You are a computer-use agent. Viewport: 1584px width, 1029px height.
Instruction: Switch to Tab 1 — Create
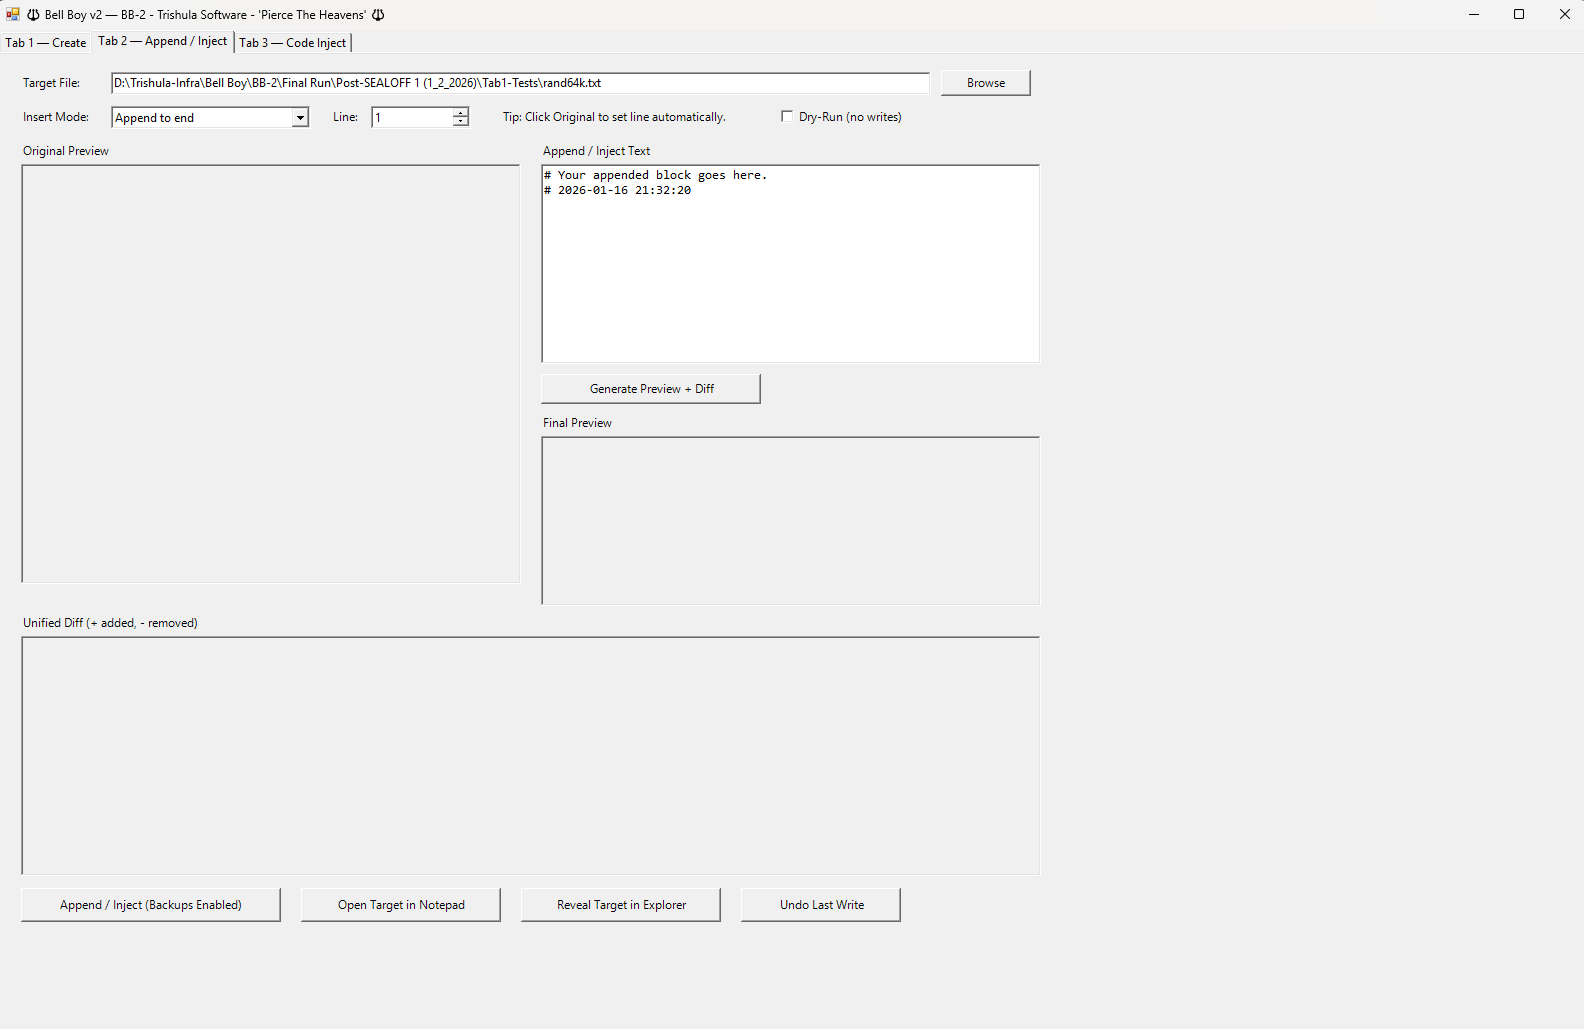pos(46,43)
